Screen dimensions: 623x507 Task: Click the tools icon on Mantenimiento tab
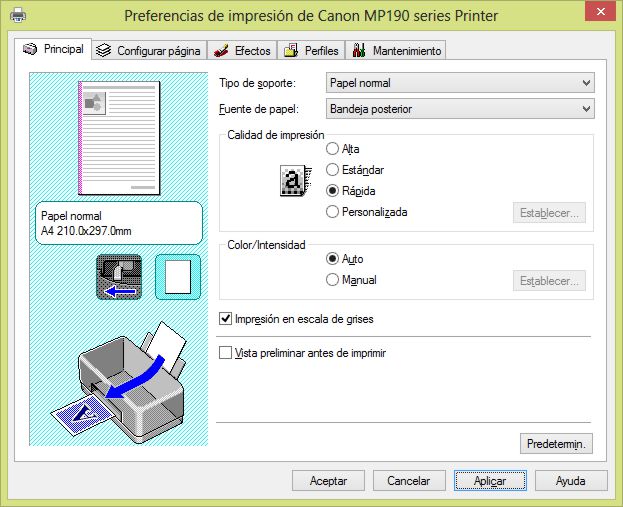(x=359, y=50)
